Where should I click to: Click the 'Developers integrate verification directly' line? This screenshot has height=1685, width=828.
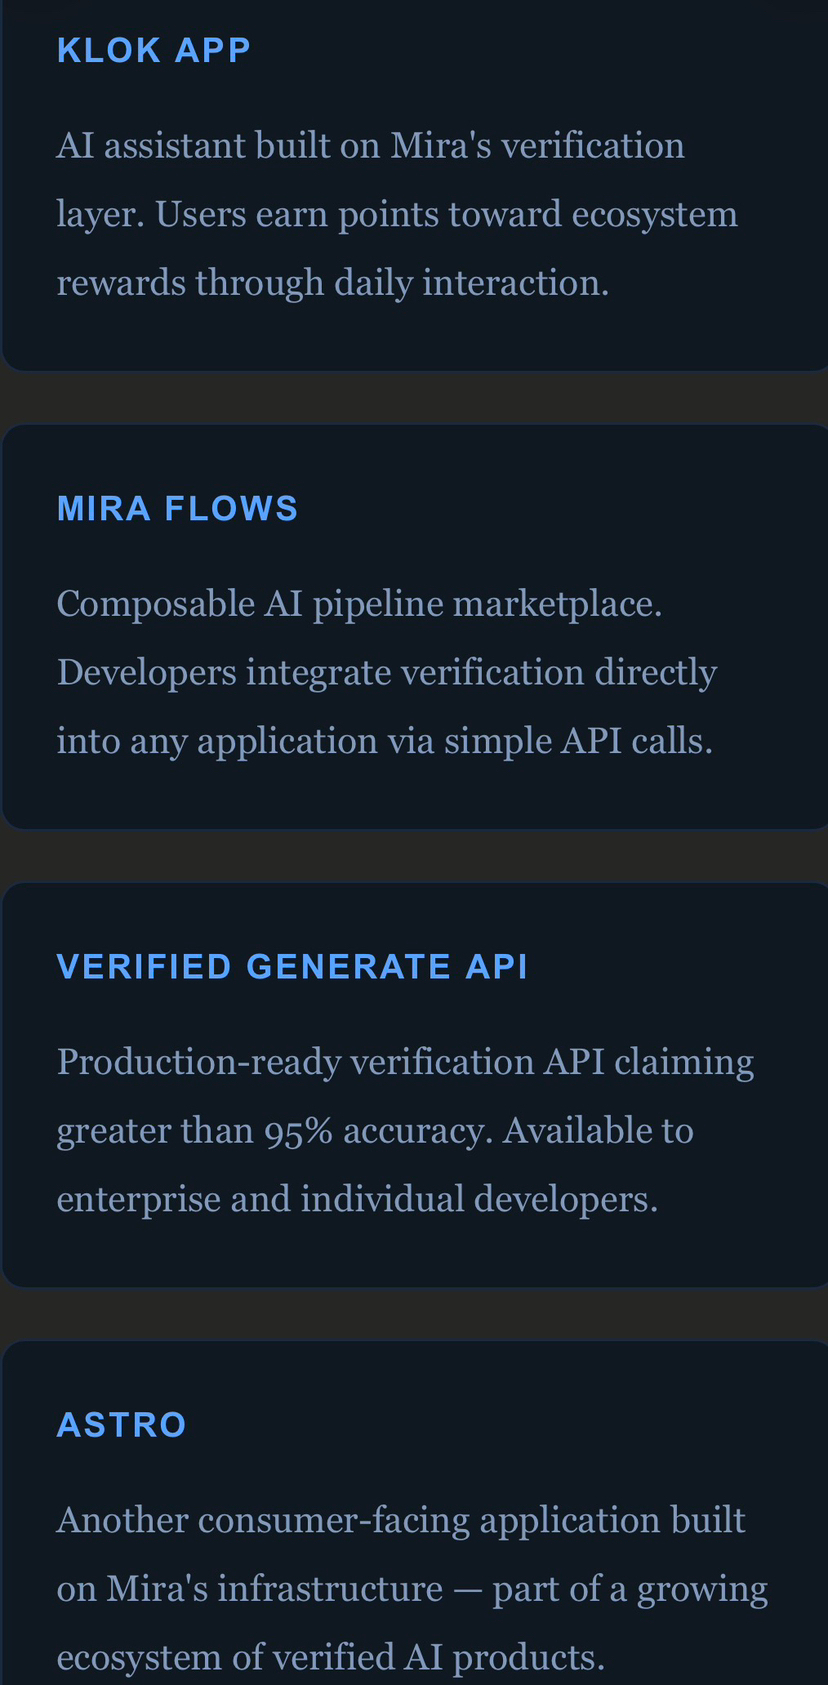point(386,672)
